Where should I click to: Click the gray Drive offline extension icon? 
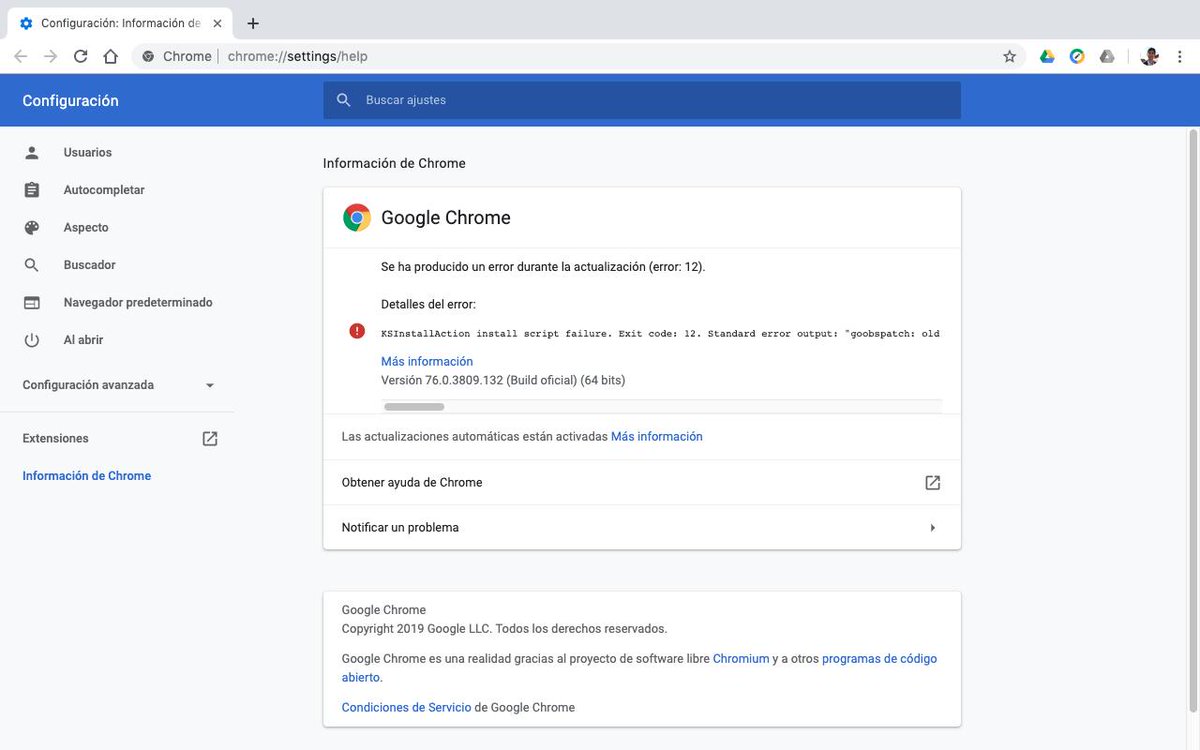tap(1107, 56)
